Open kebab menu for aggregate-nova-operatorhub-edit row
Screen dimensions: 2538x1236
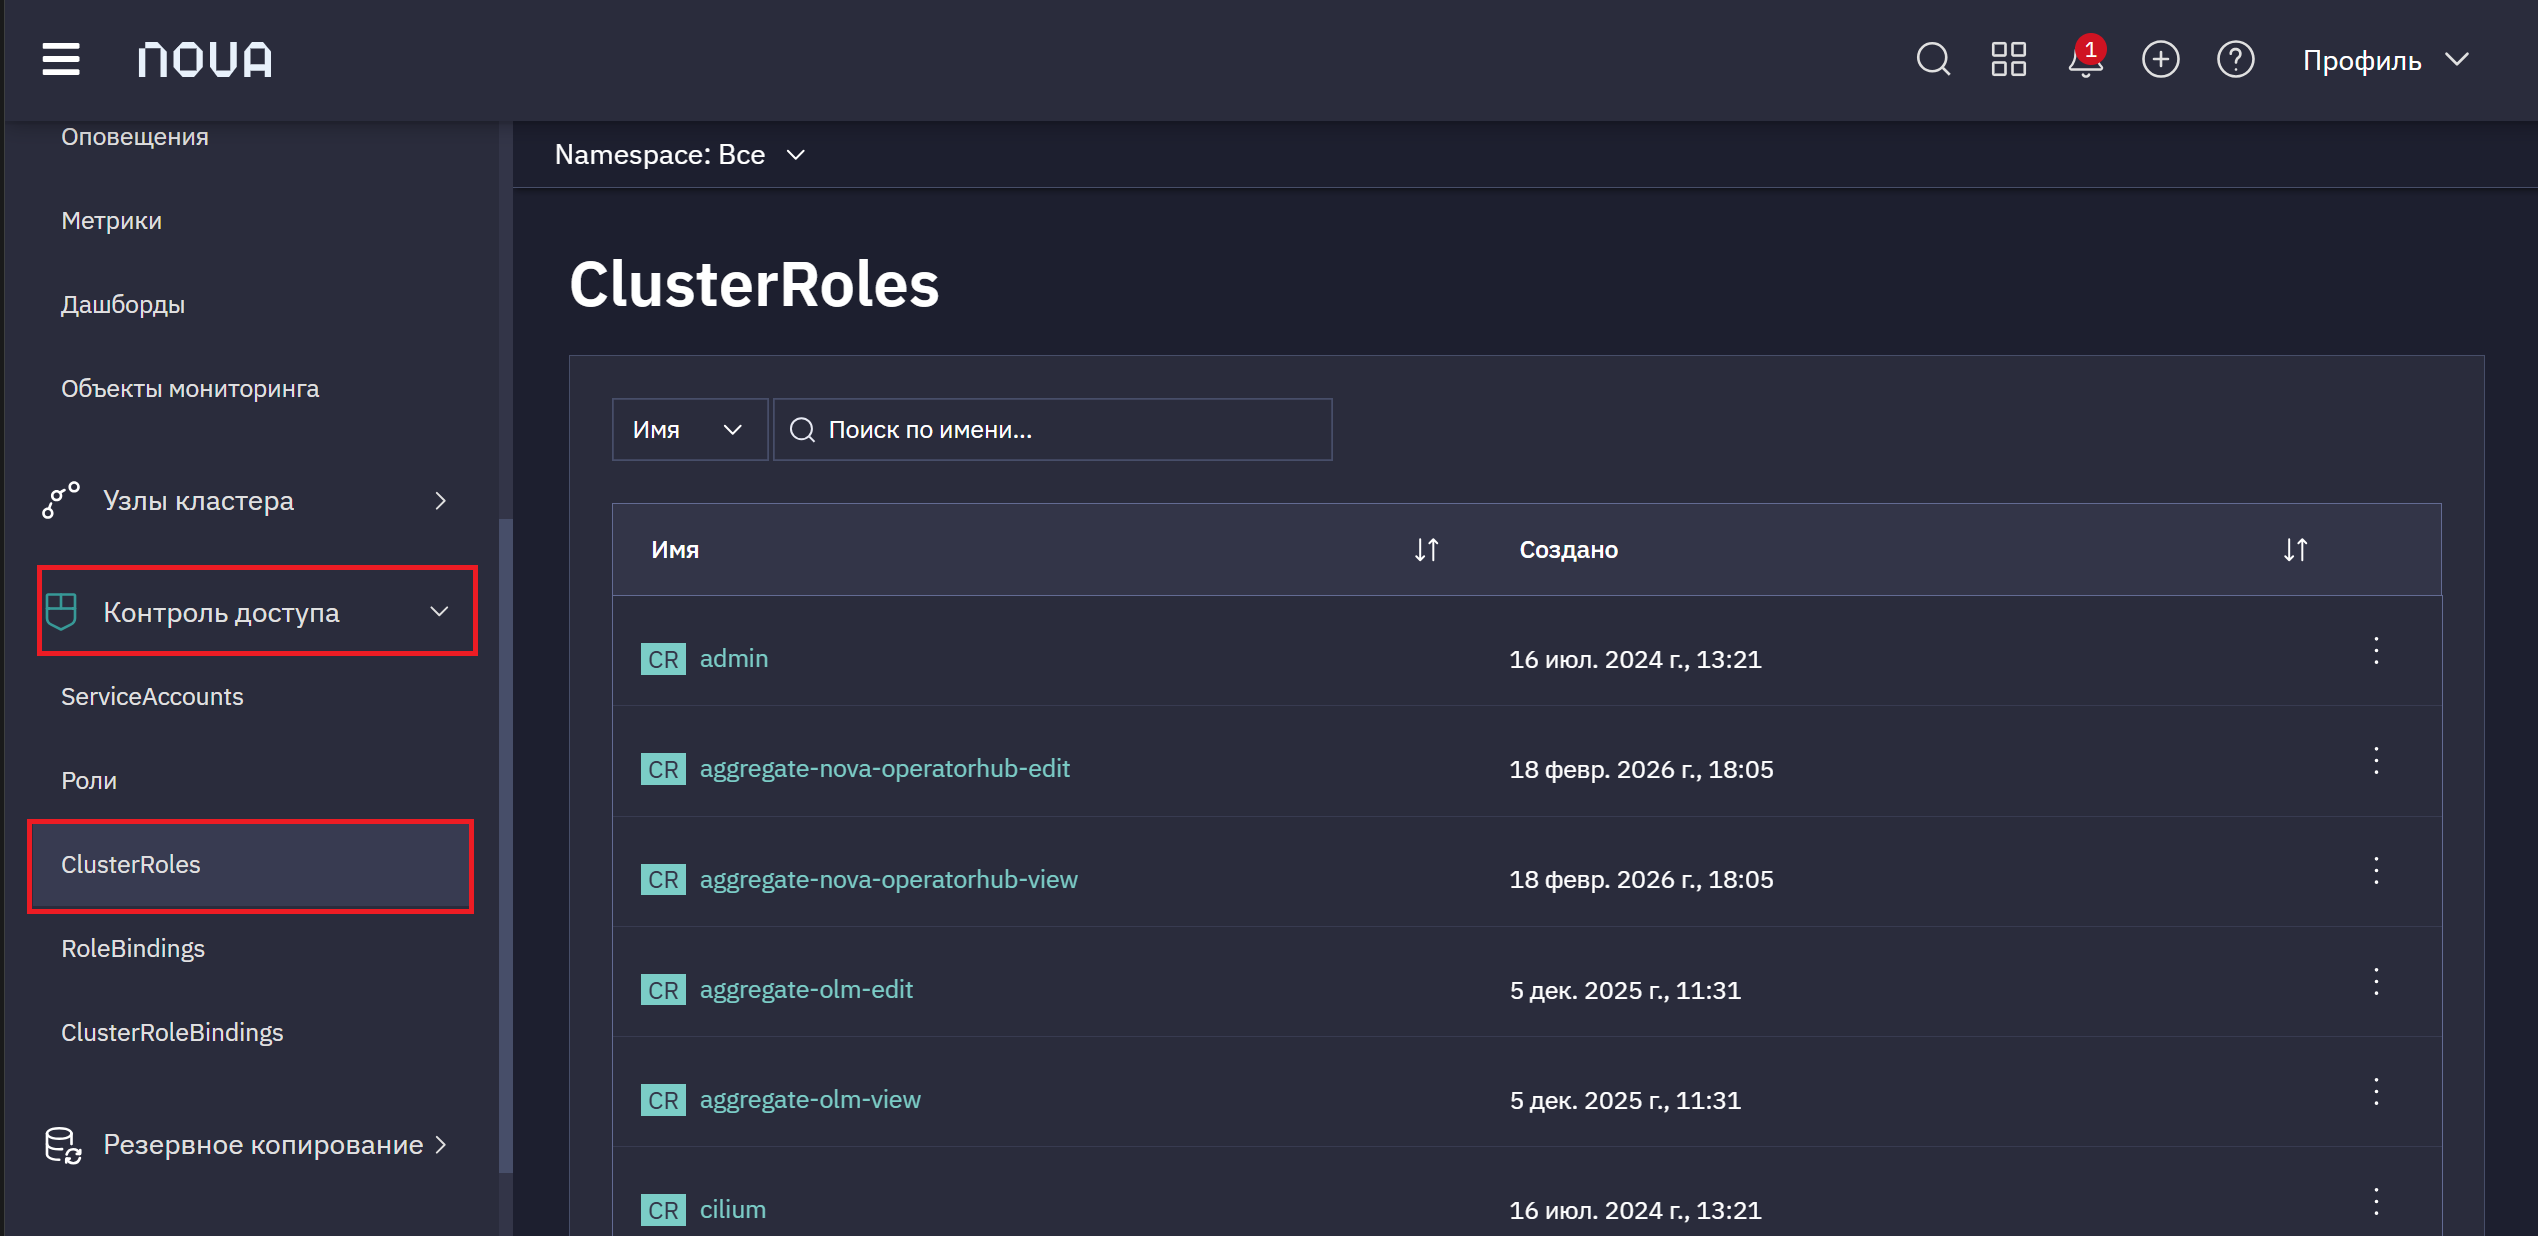pyautogui.click(x=2376, y=761)
